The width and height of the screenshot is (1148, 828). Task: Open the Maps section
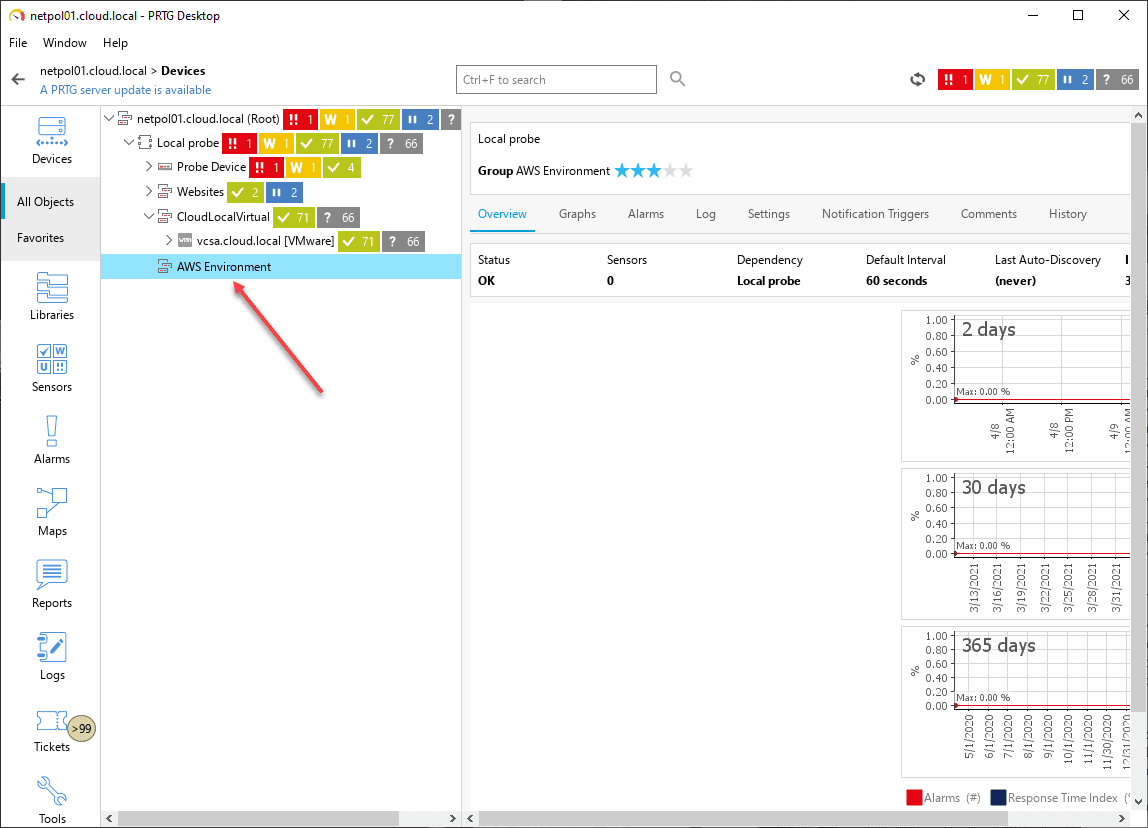click(51, 512)
